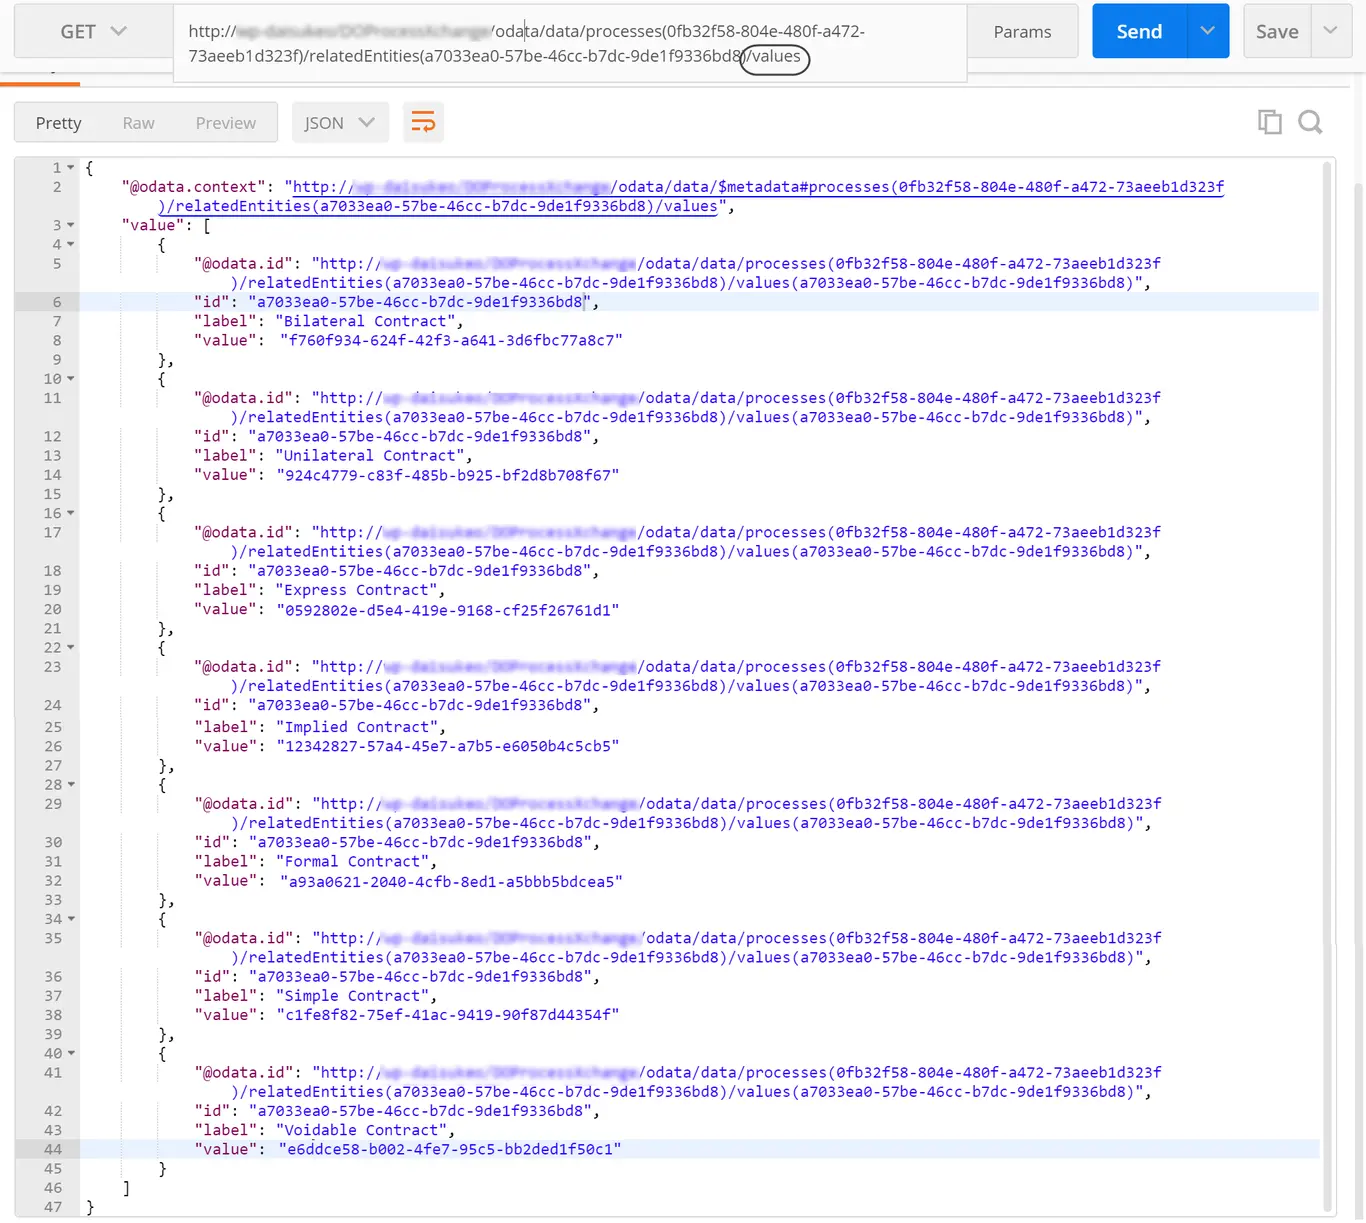Switch to Raw response view
This screenshot has height=1223, width=1366.
[x=138, y=123]
